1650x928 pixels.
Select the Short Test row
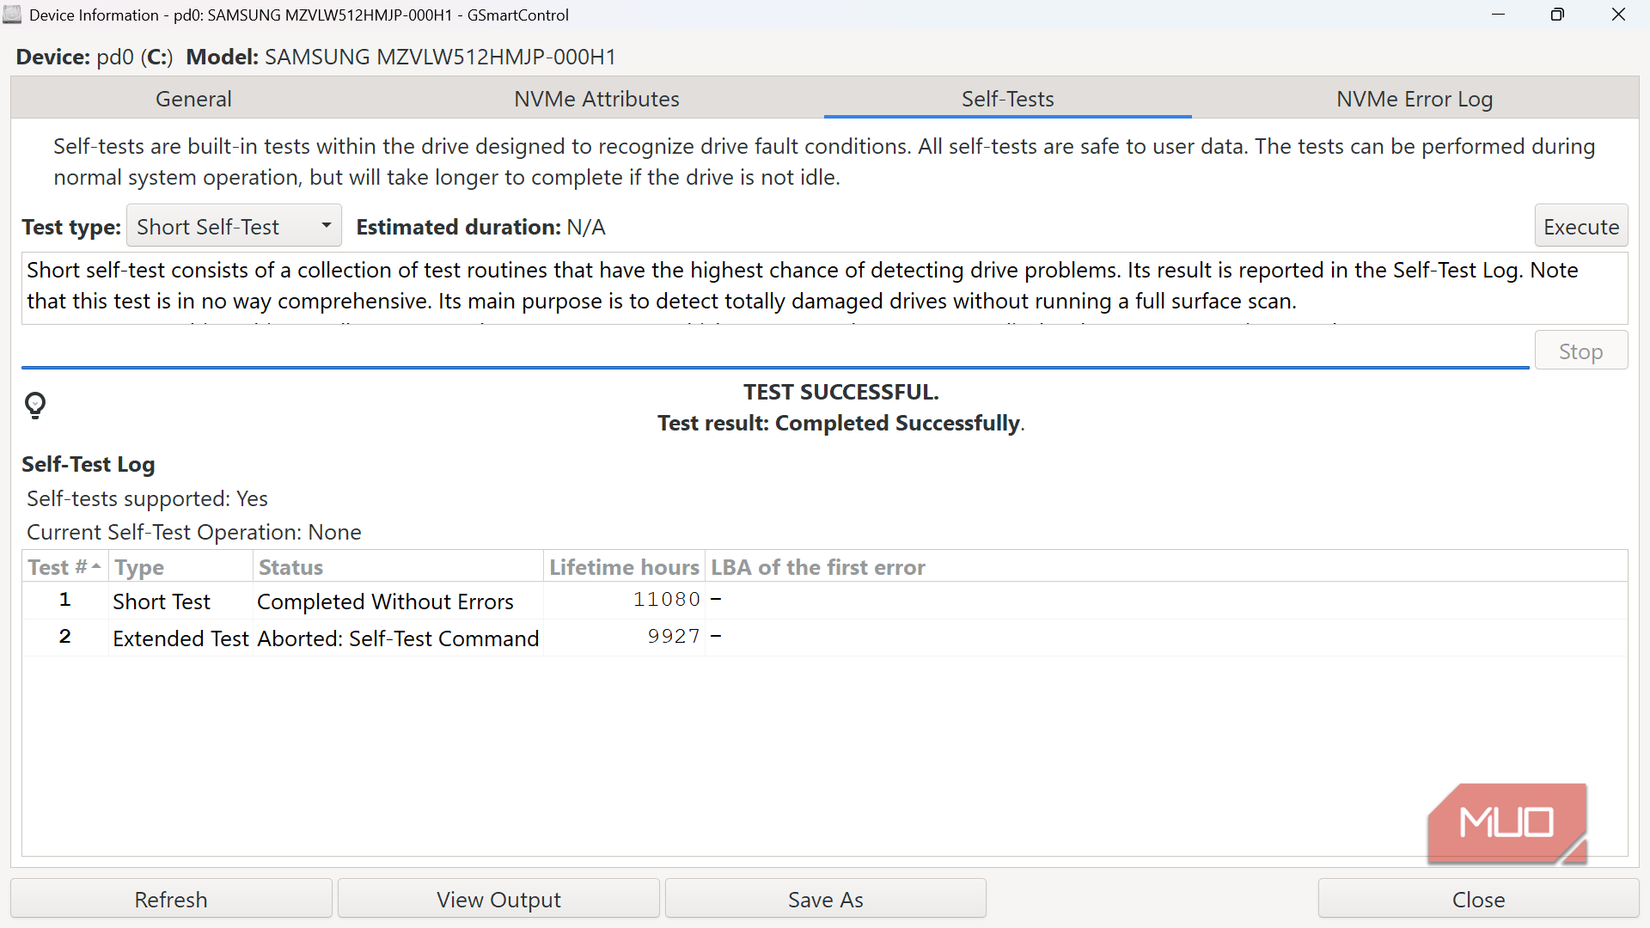coord(824,601)
